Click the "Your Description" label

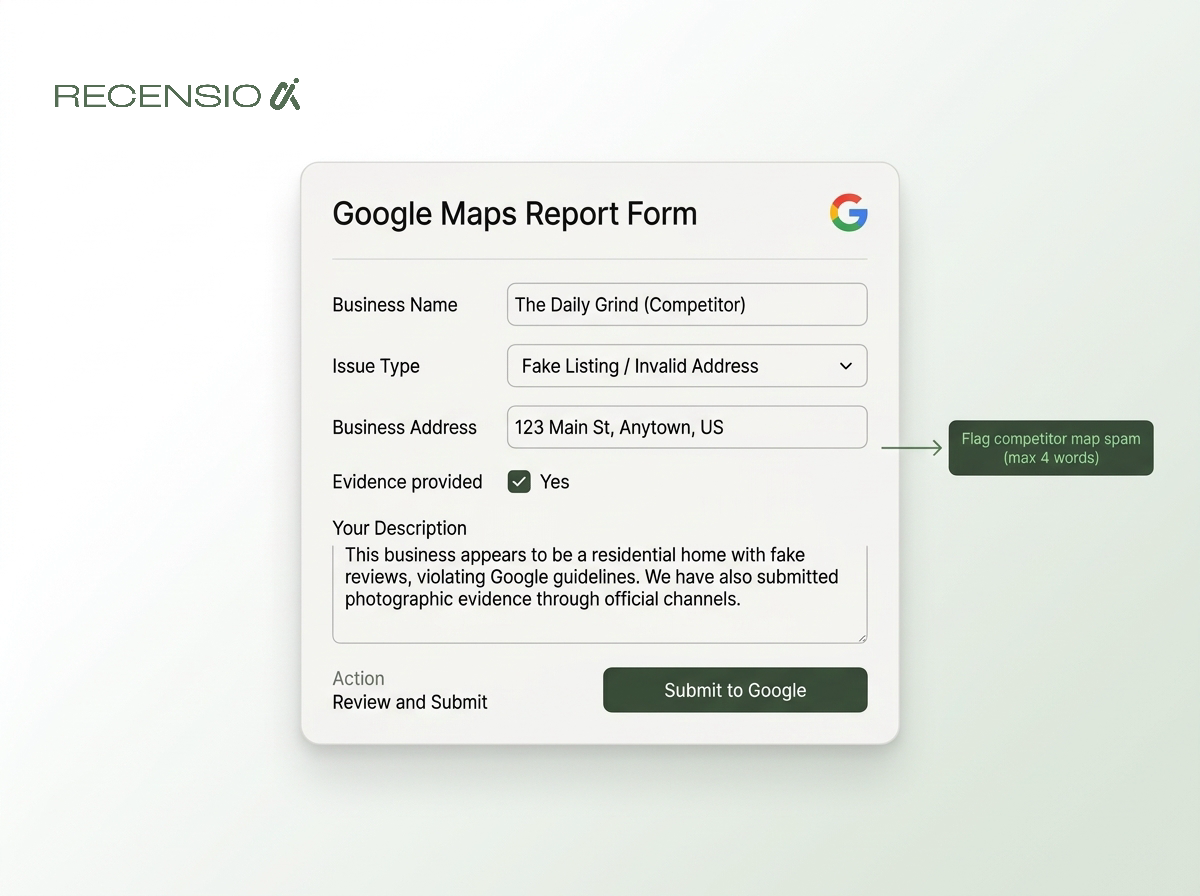click(400, 528)
